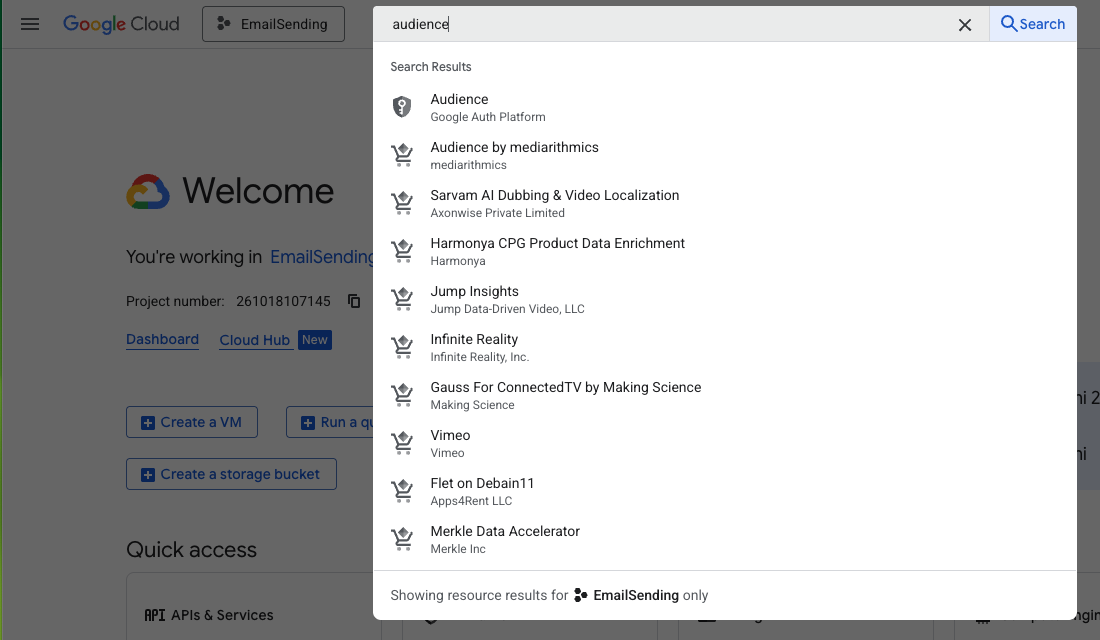Click cart icon next to Infinite Reality
Viewport: 1100px width, 640px height.
pyautogui.click(x=402, y=347)
